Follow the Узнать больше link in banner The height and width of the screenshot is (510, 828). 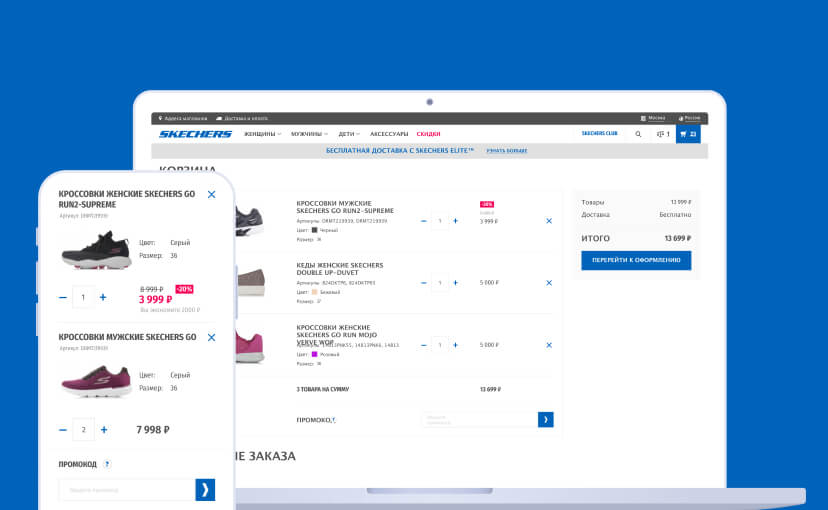(x=506, y=151)
